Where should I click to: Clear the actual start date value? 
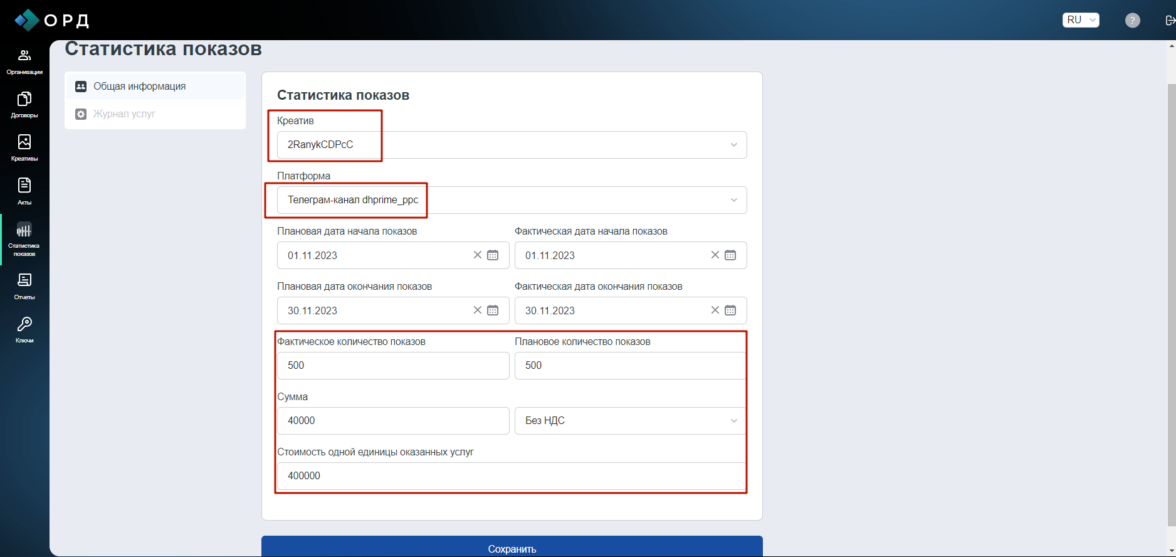(714, 255)
